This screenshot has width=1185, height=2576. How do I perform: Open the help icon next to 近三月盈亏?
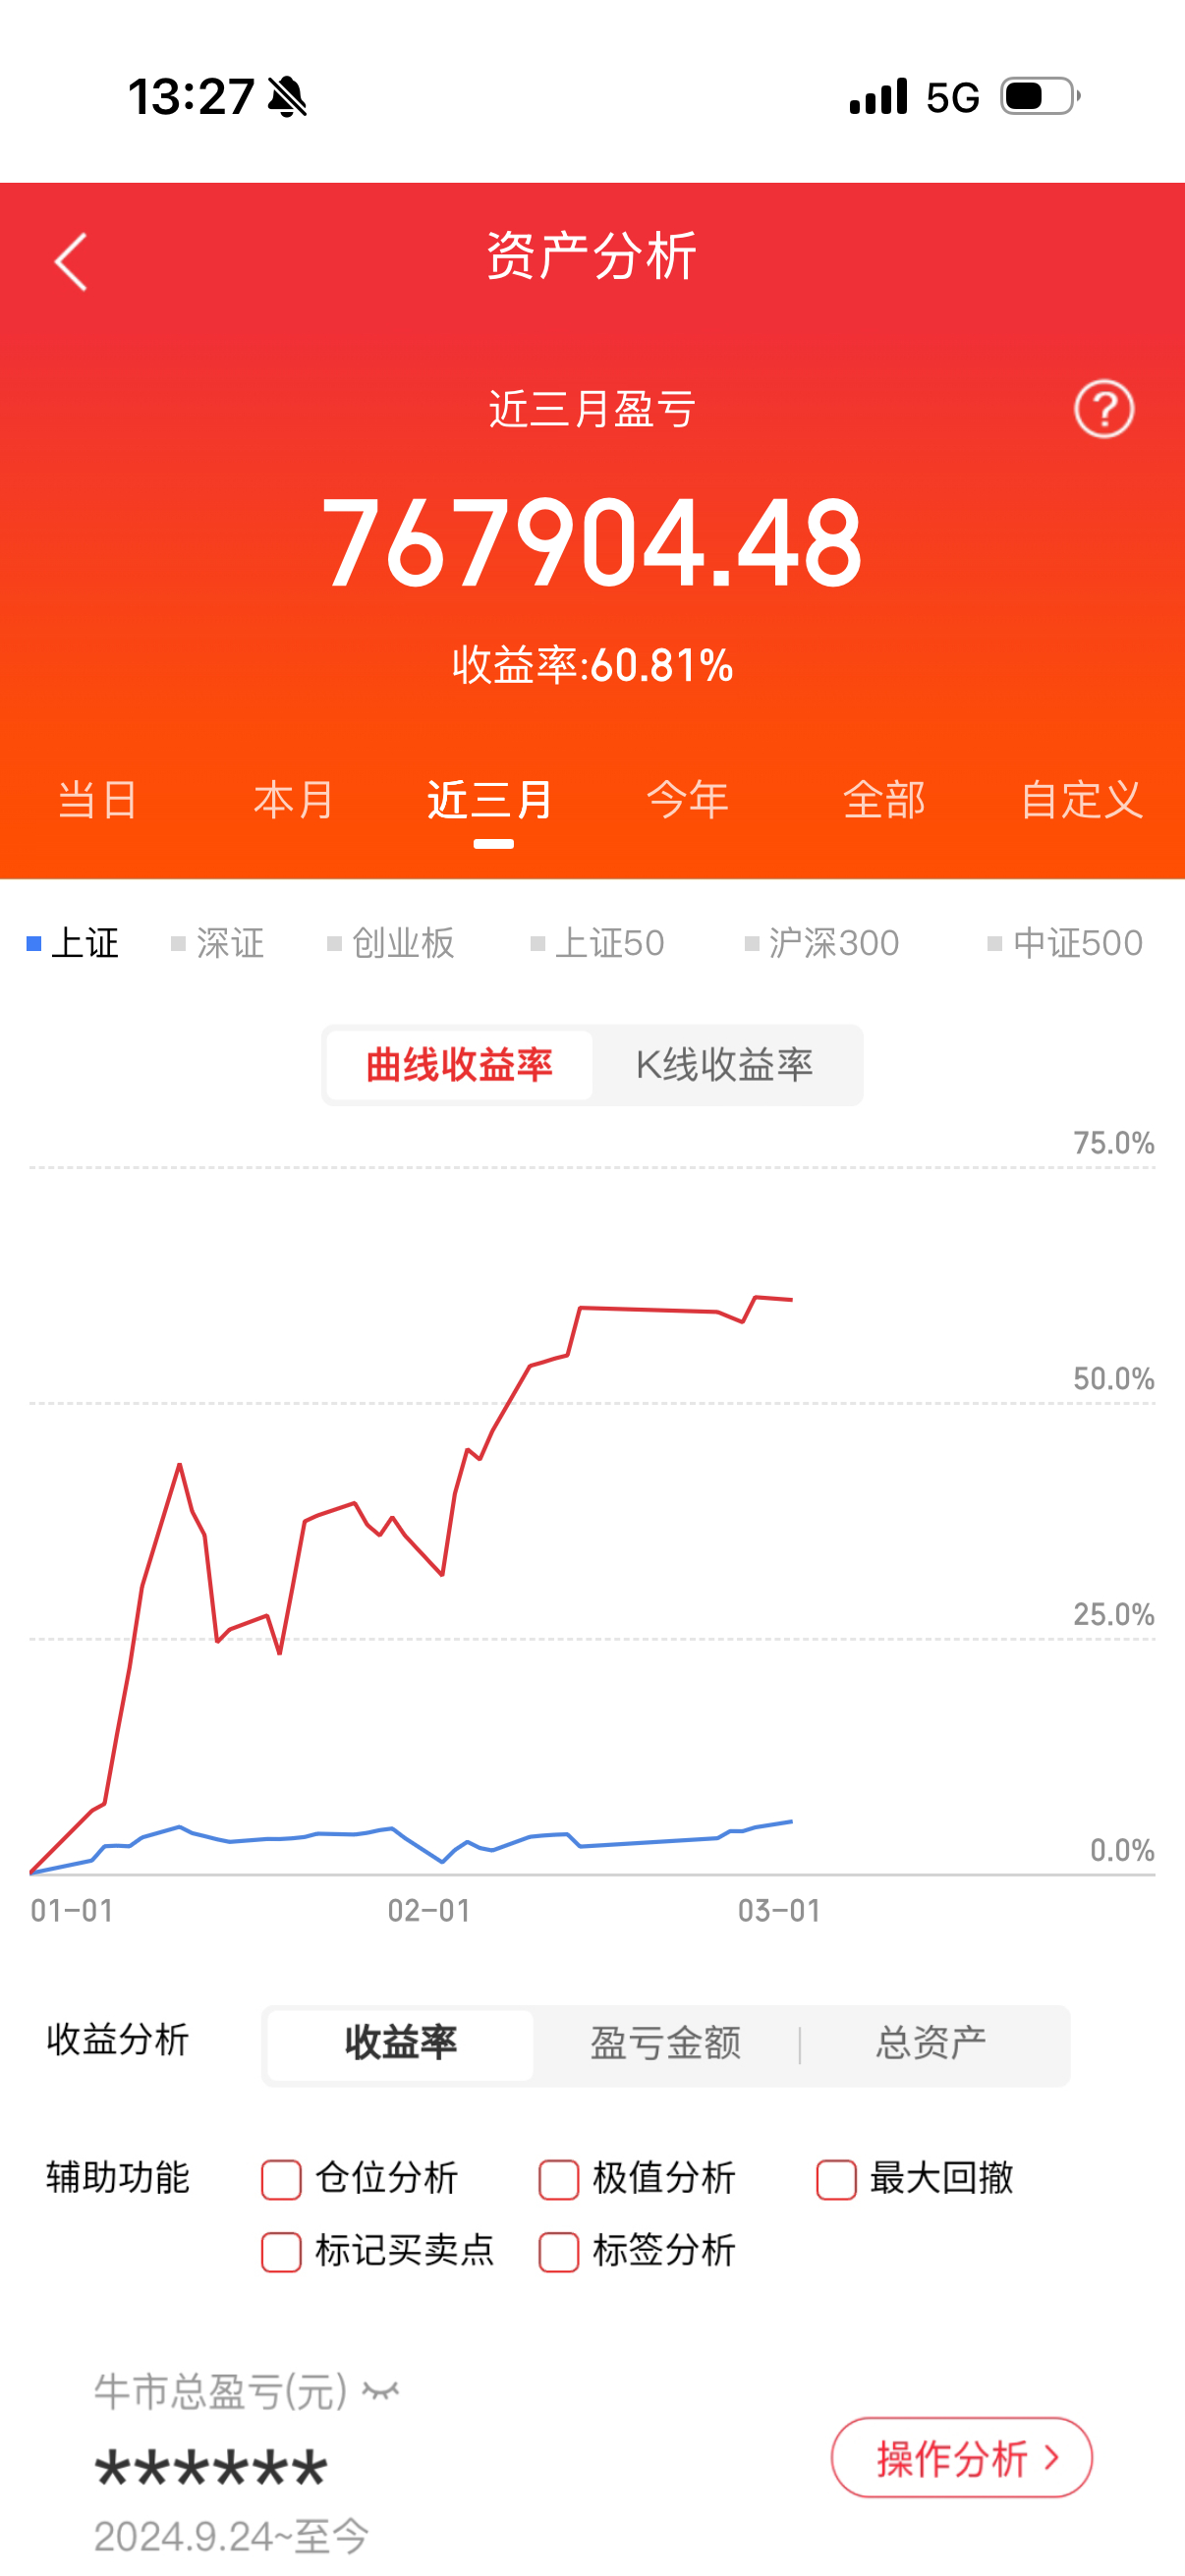pos(1104,410)
